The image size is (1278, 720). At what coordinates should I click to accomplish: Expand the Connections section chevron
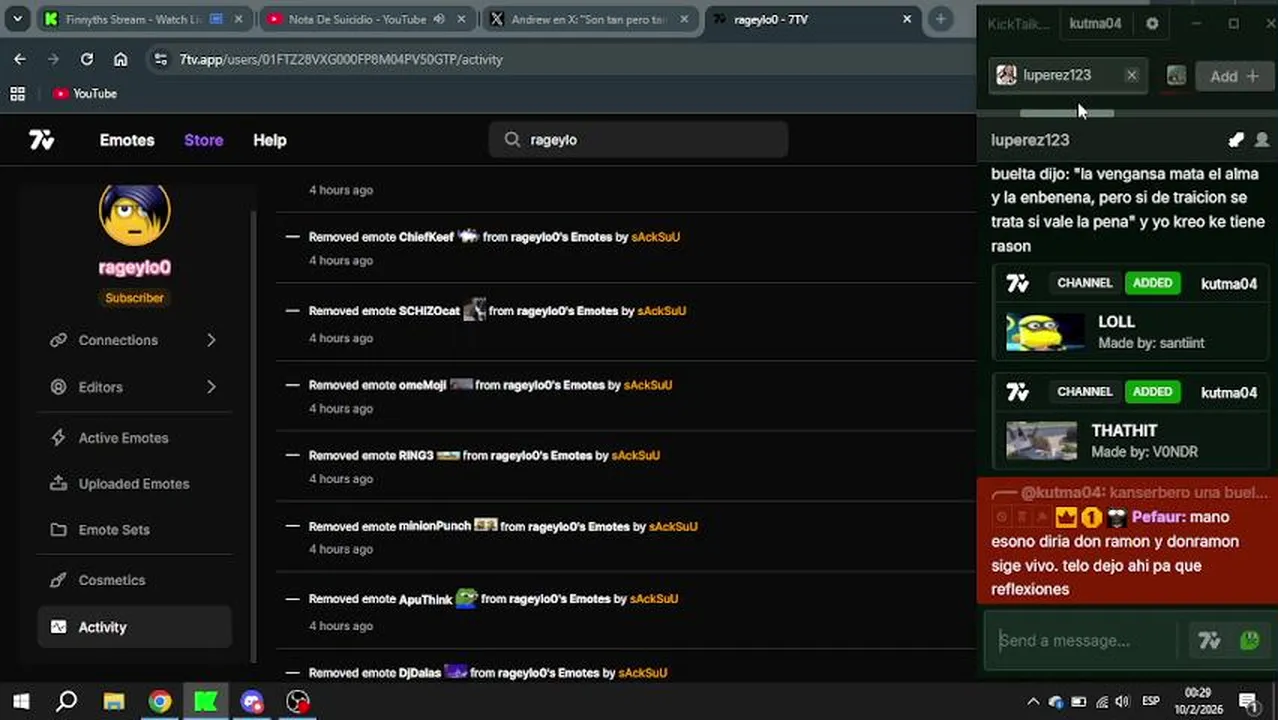[211, 340]
